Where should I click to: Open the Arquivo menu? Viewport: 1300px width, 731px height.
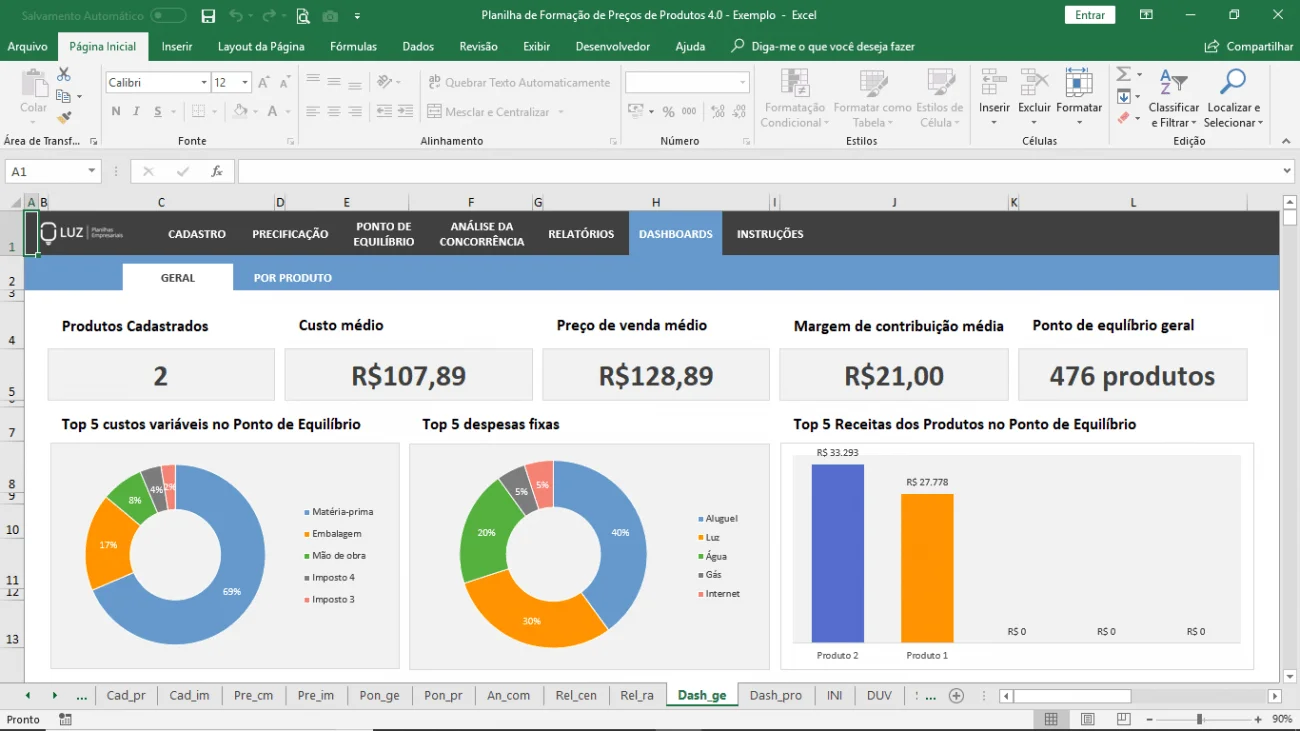[x=28, y=46]
